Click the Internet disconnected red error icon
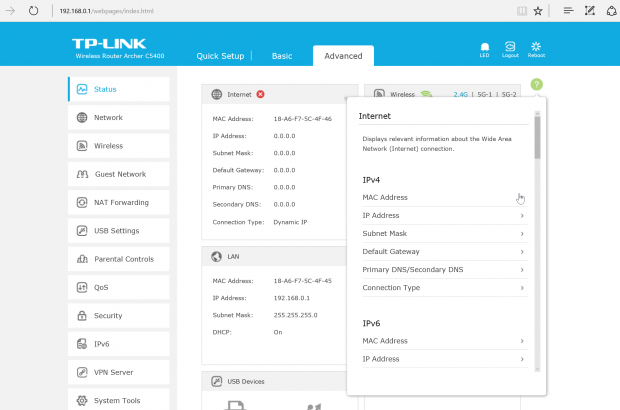The height and width of the screenshot is (410, 620). [x=260, y=94]
